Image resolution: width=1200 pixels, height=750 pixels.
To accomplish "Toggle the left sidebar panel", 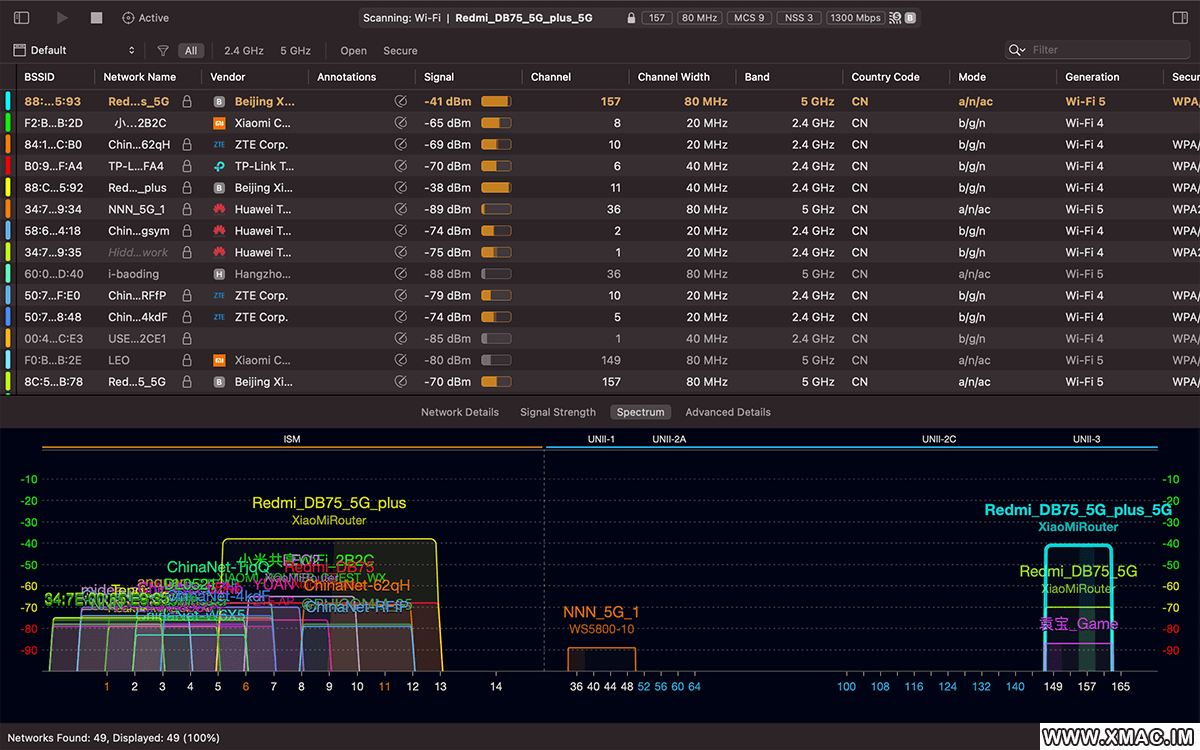I will tap(21, 18).
